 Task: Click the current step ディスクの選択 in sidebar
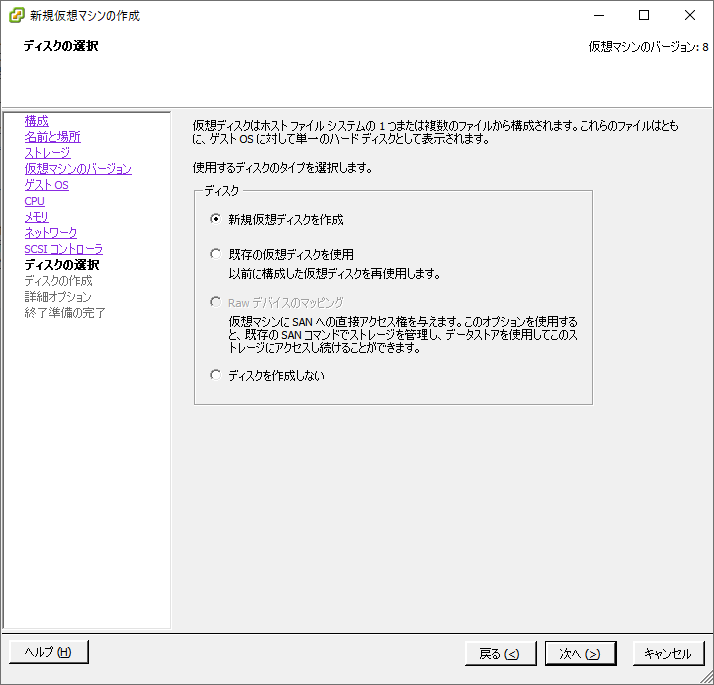click(x=61, y=265)
